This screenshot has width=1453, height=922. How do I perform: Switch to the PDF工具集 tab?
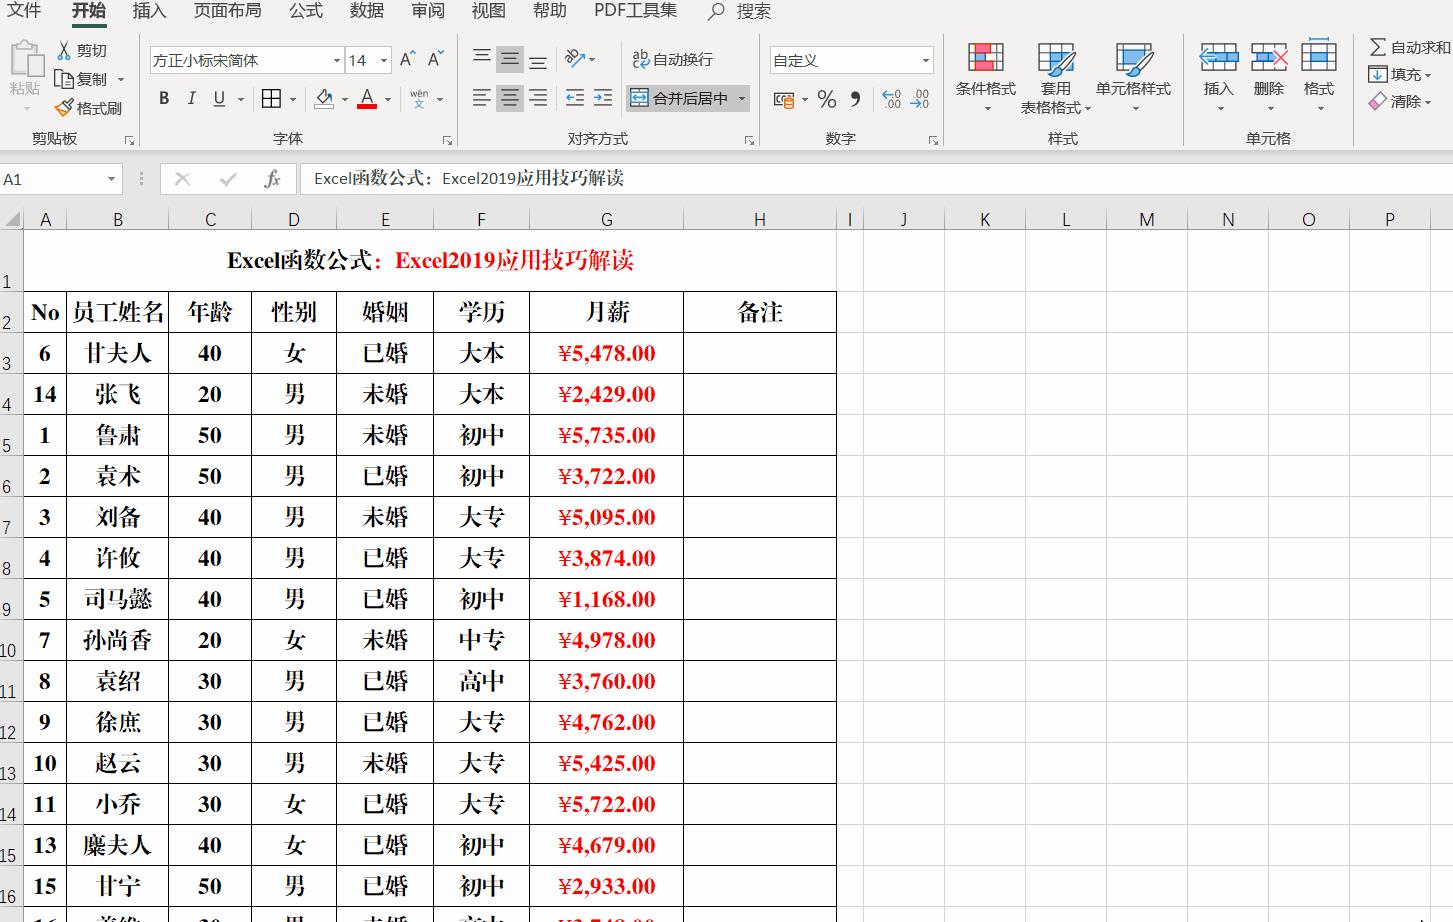click(x=635, y=11)
